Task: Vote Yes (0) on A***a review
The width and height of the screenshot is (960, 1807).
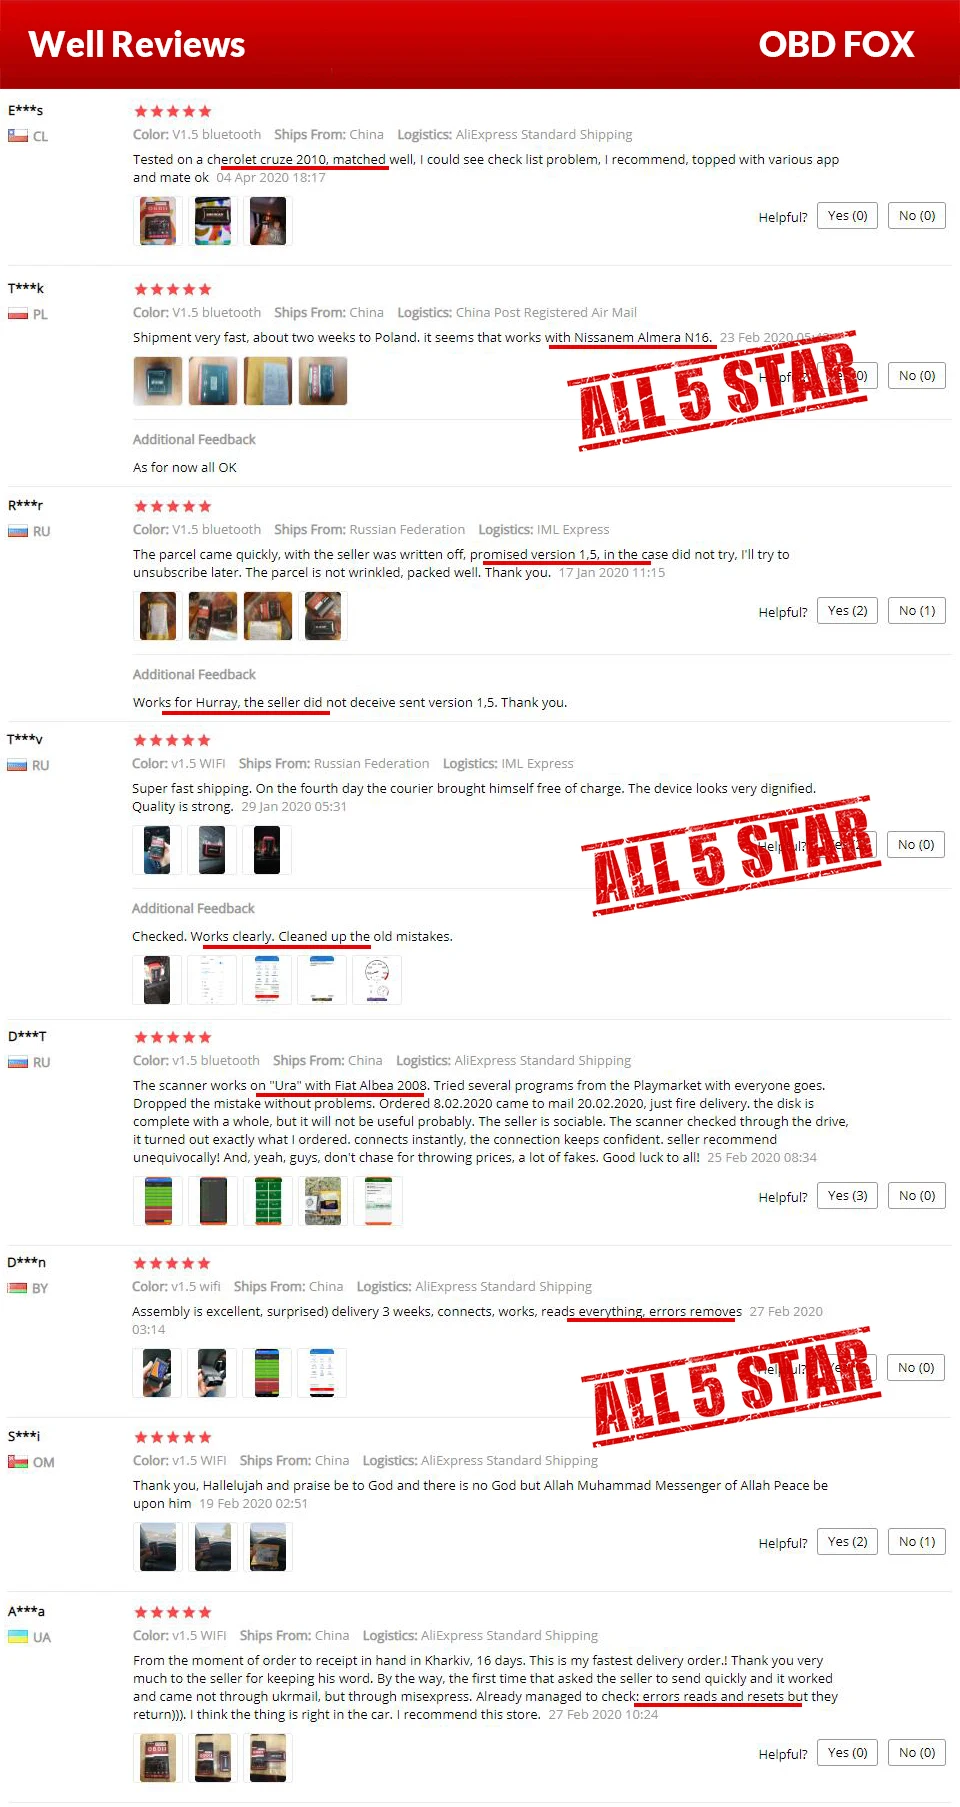Action: (x=847, y=1753)
